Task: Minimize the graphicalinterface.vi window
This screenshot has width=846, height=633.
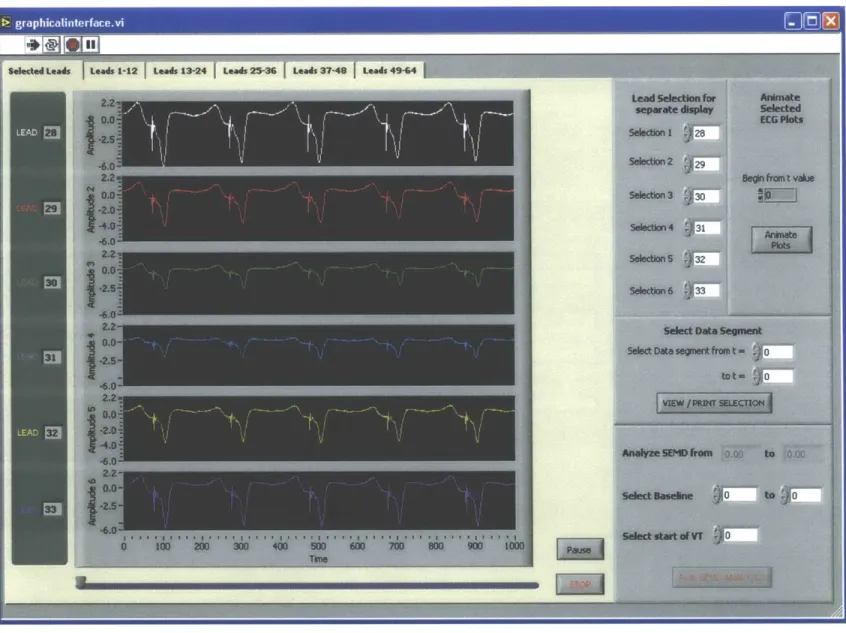Action: [x=792, y=21]
